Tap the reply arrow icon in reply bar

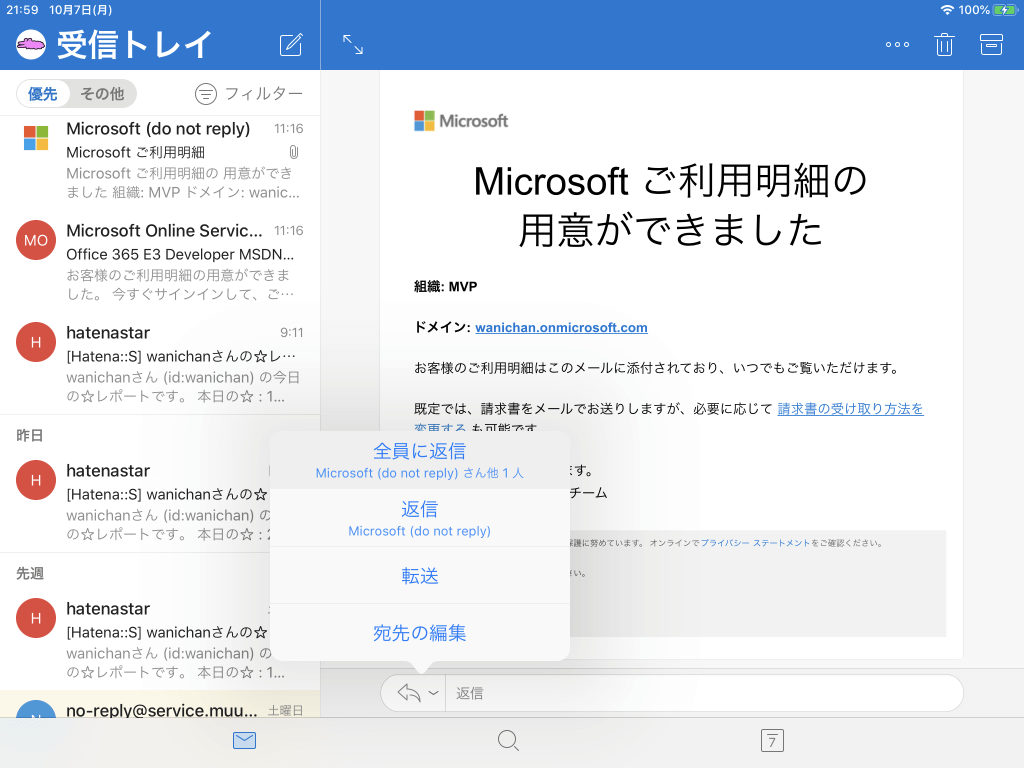pos(409,693)
